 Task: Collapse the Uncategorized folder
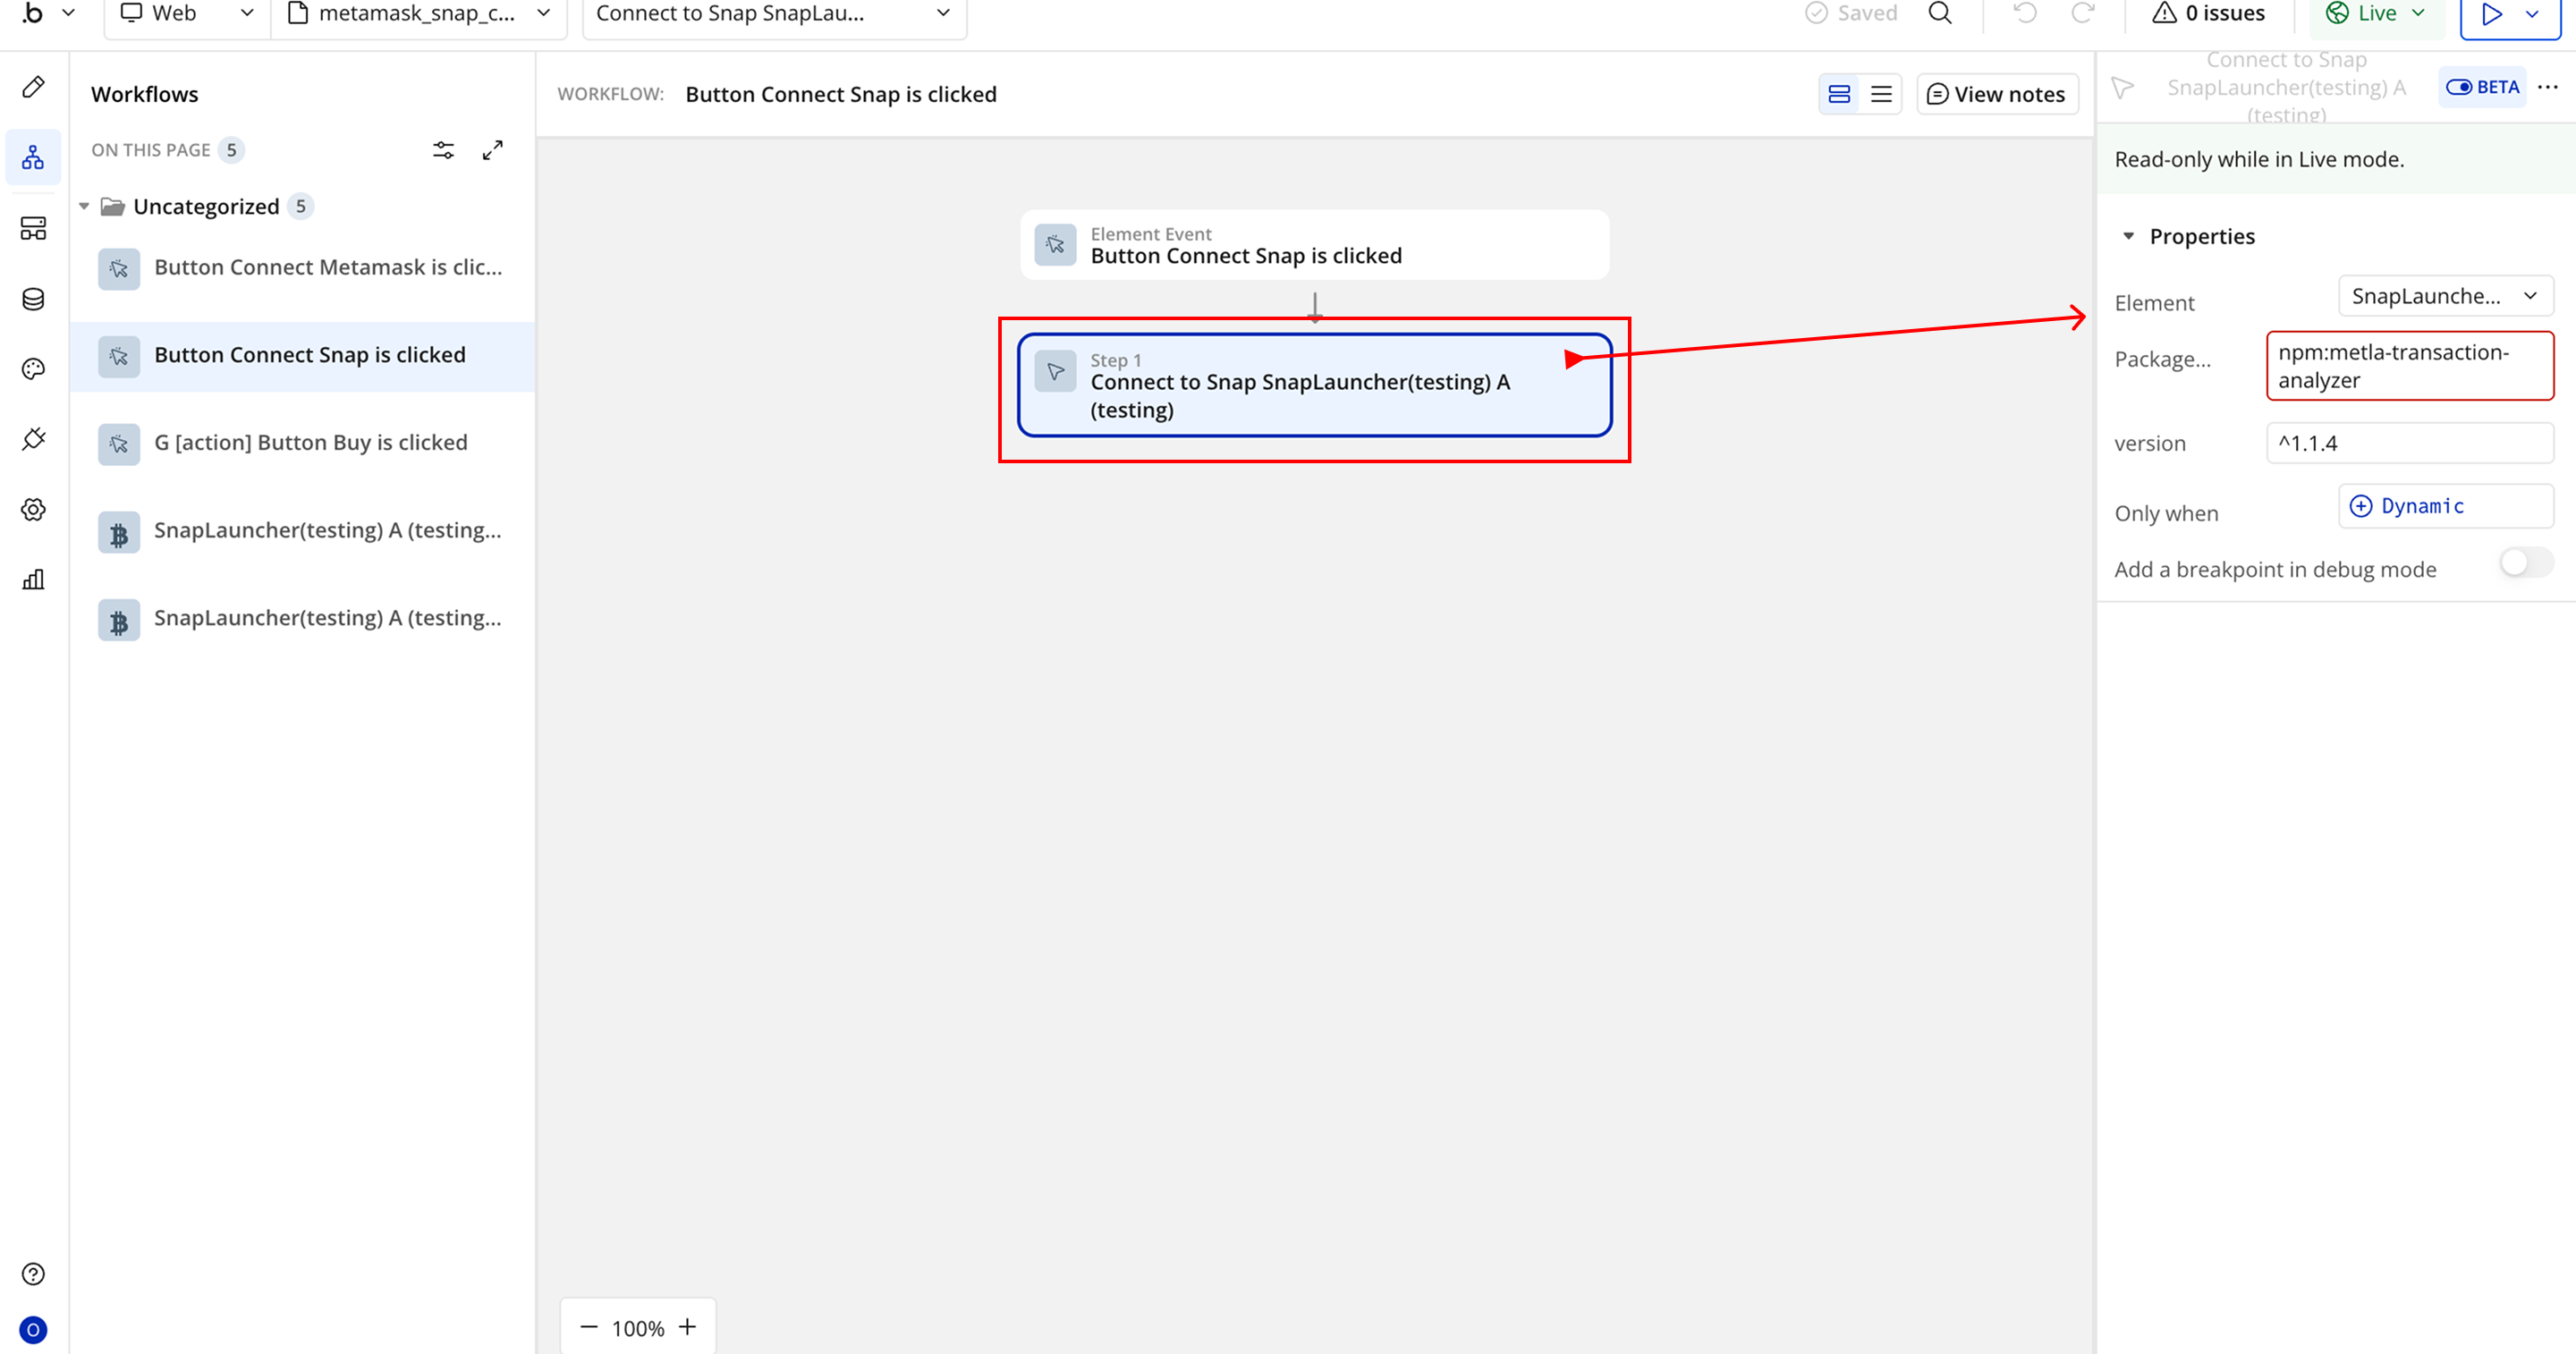point(85,207)
